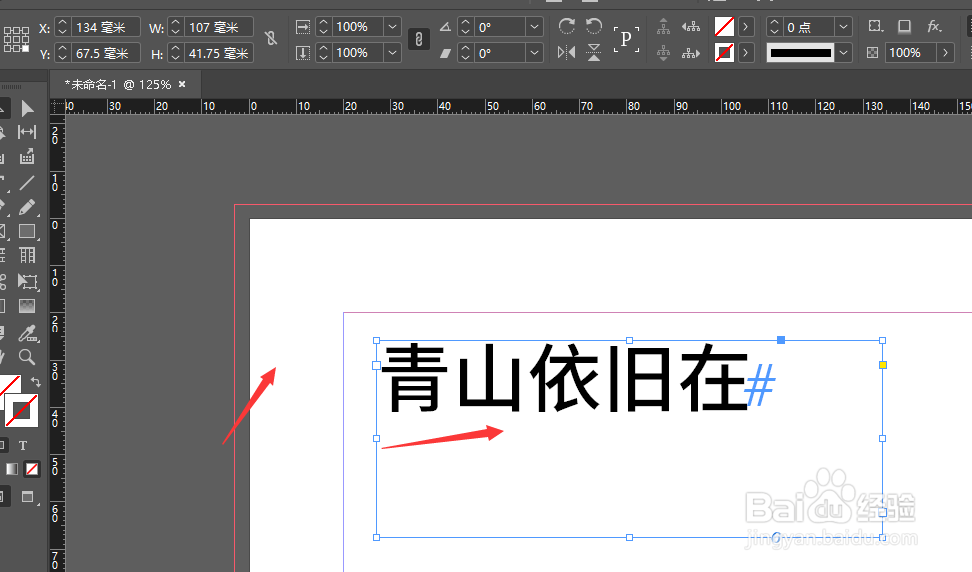The image size is (972, 572).
Task: Open the scale X percentage dropdown
Action: click(392, 27)
